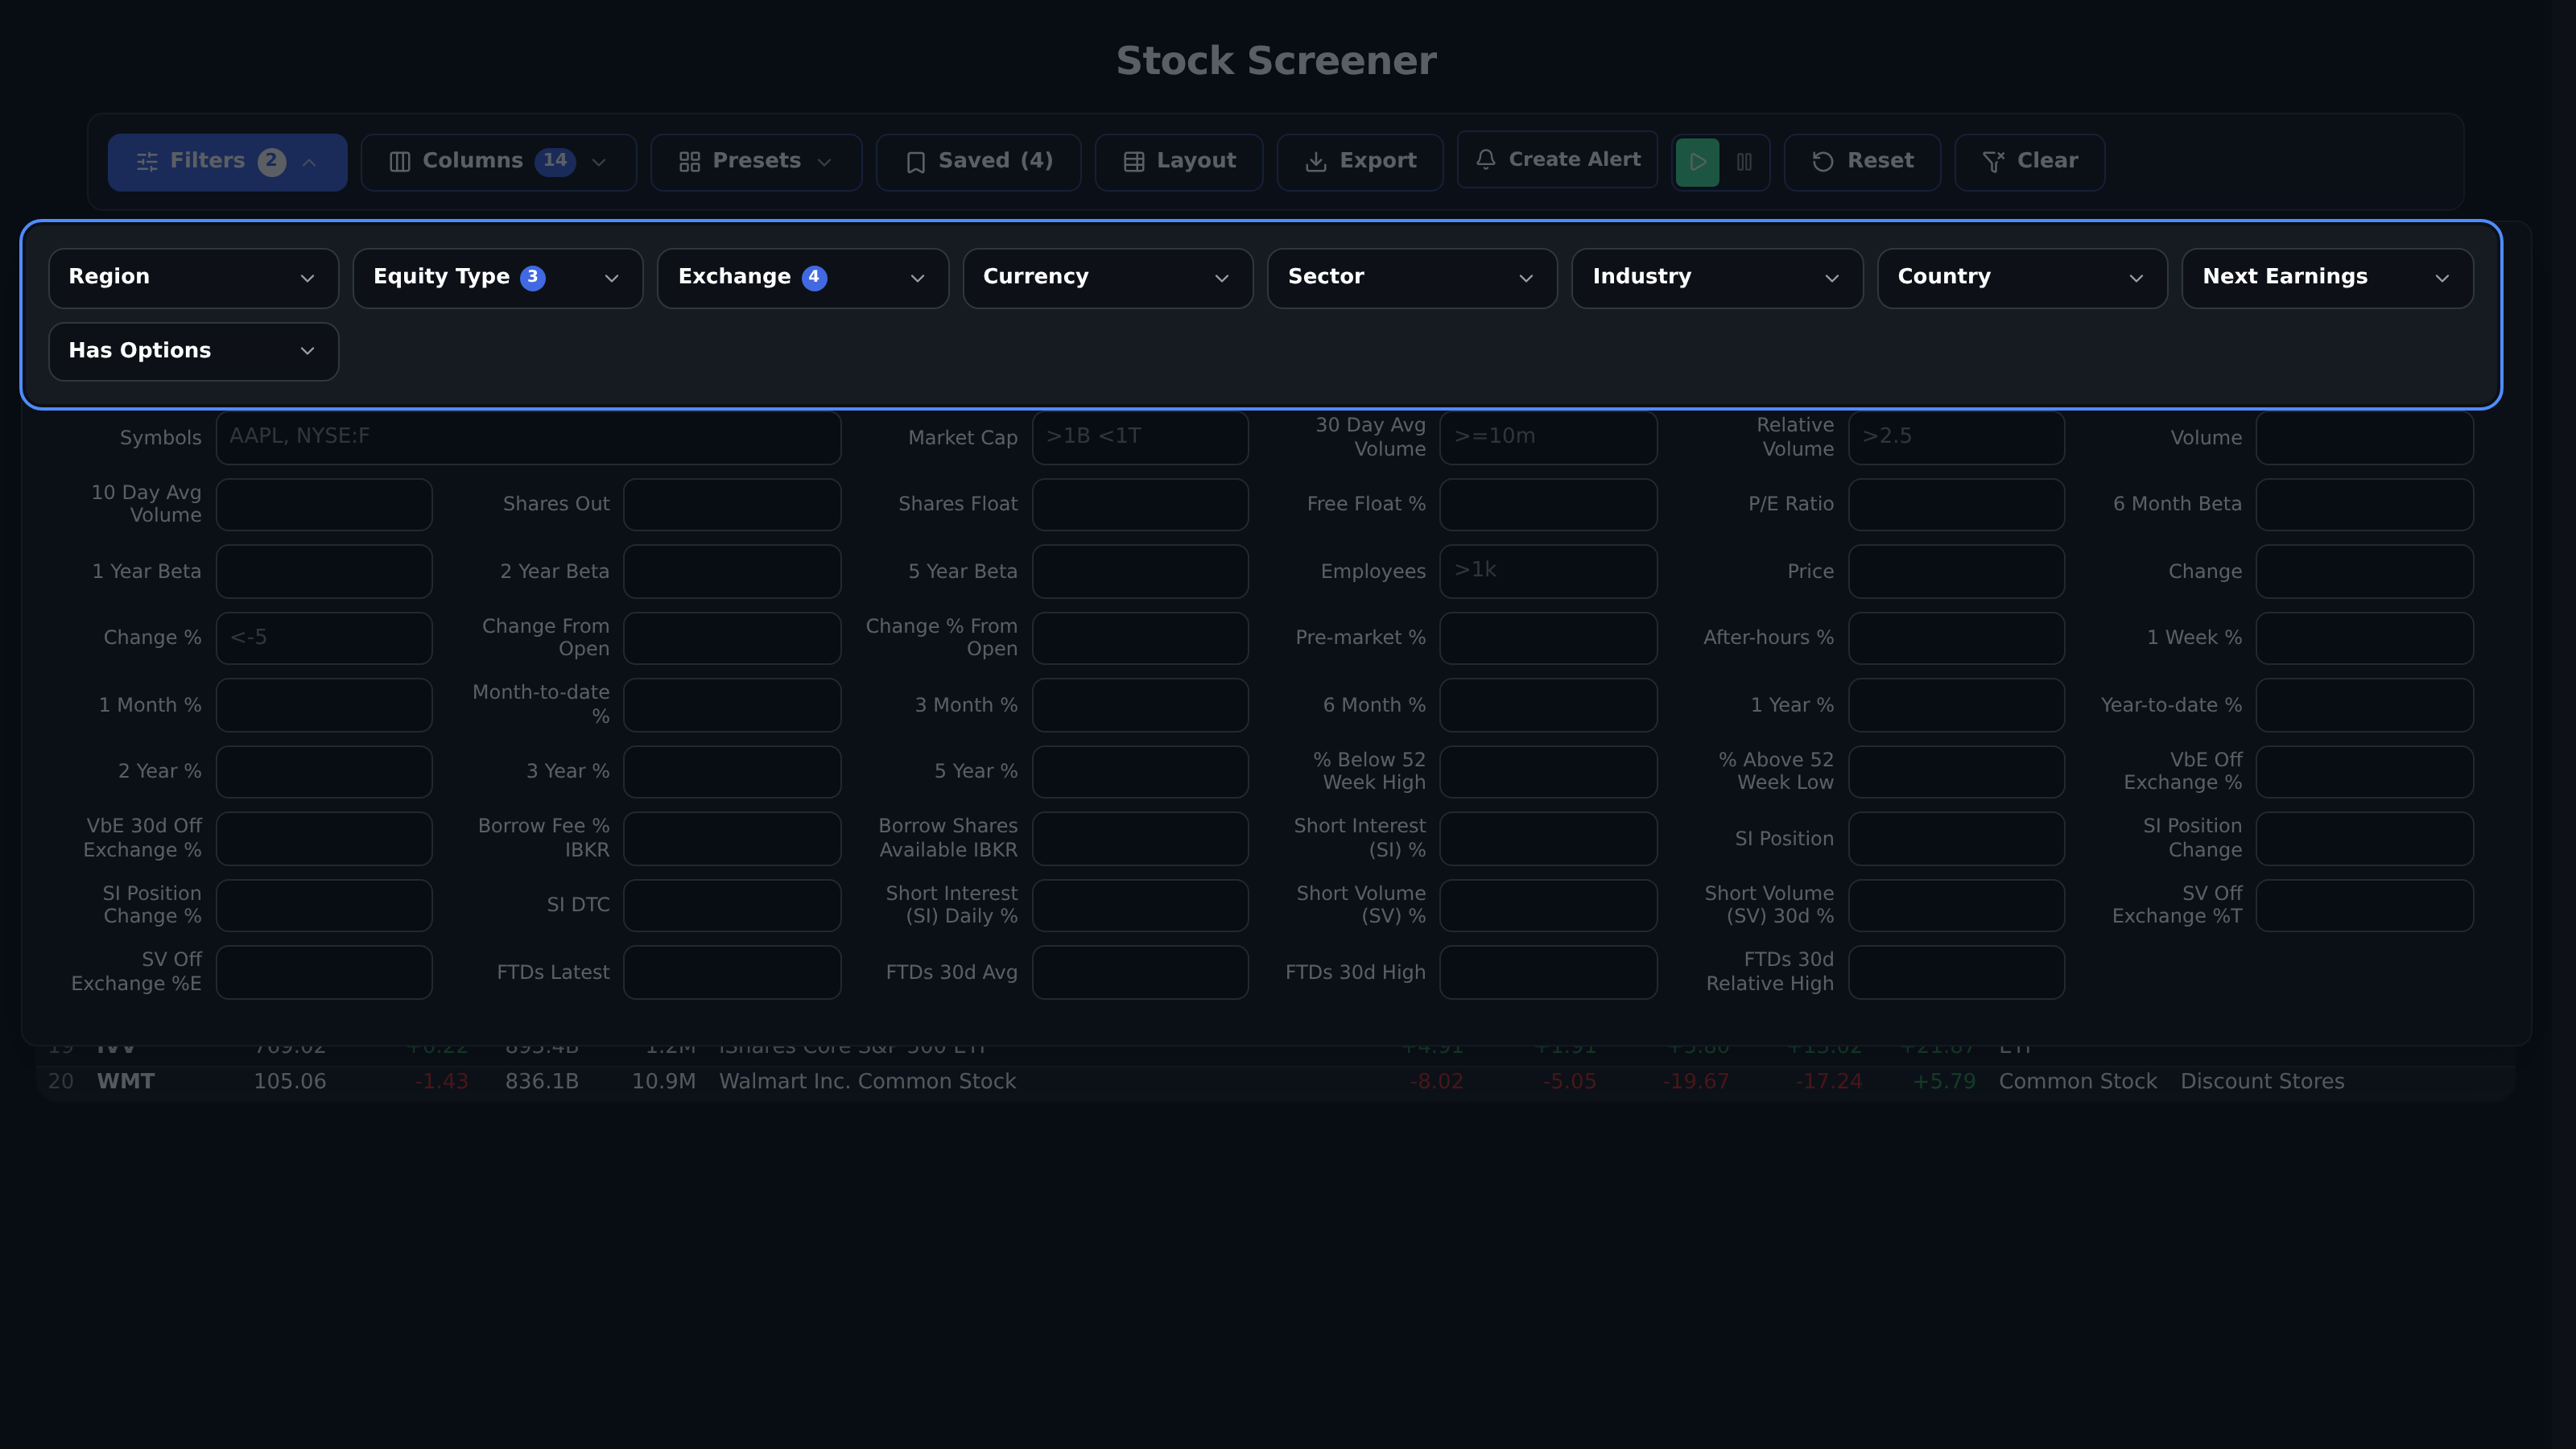The image size is (2576, 1449).
Task: Click the 1 Week % field
Action: tap(2365, 638)
